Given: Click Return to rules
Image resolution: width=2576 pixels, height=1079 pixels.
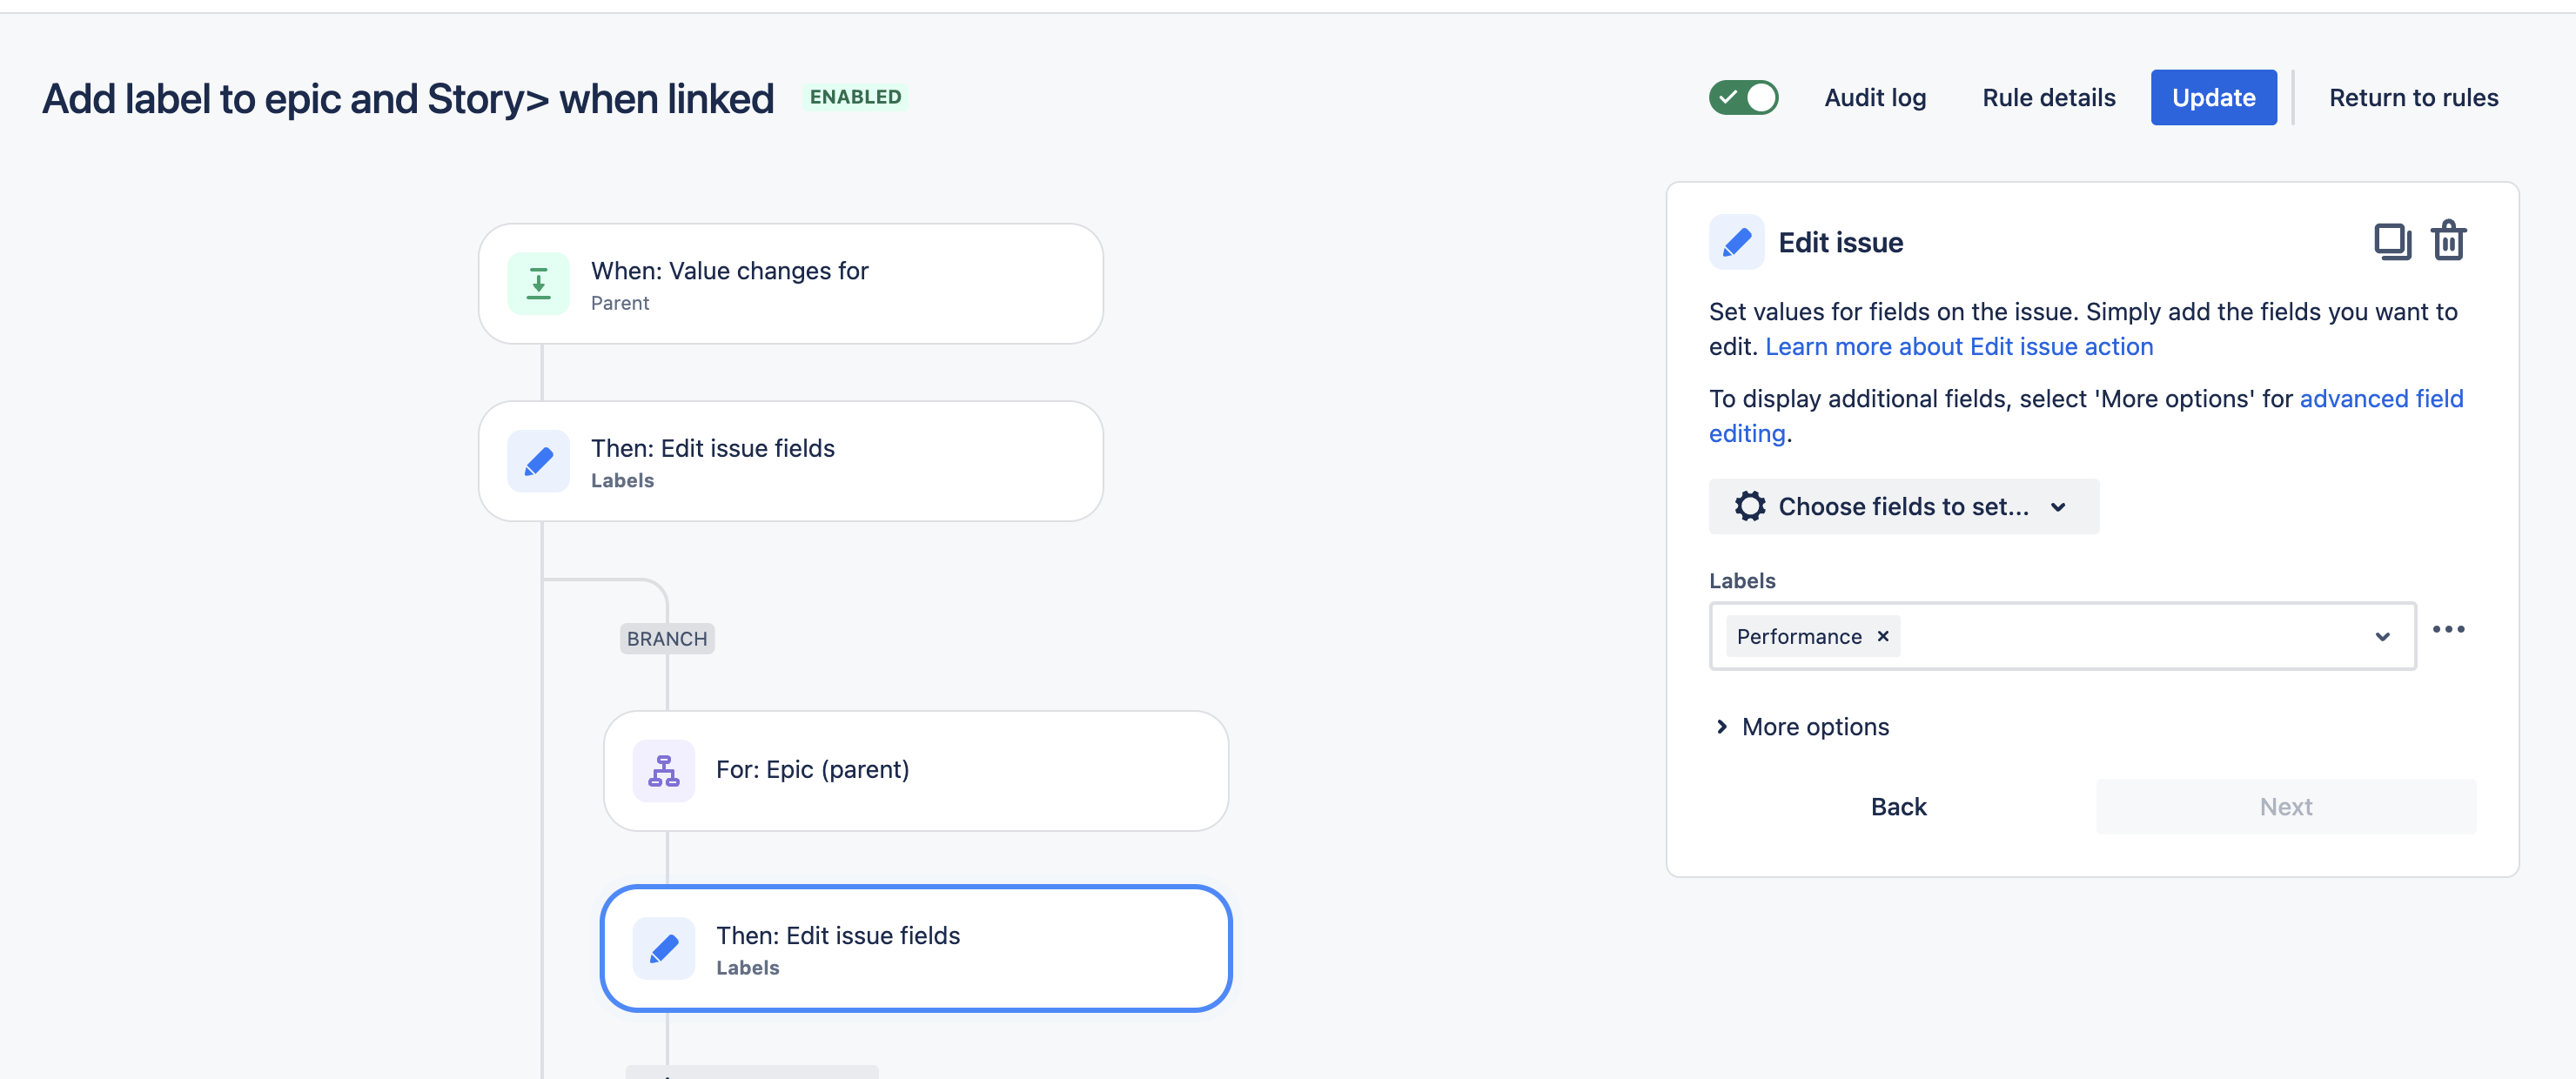Looking at the screenshot, I should [2413, 98].
